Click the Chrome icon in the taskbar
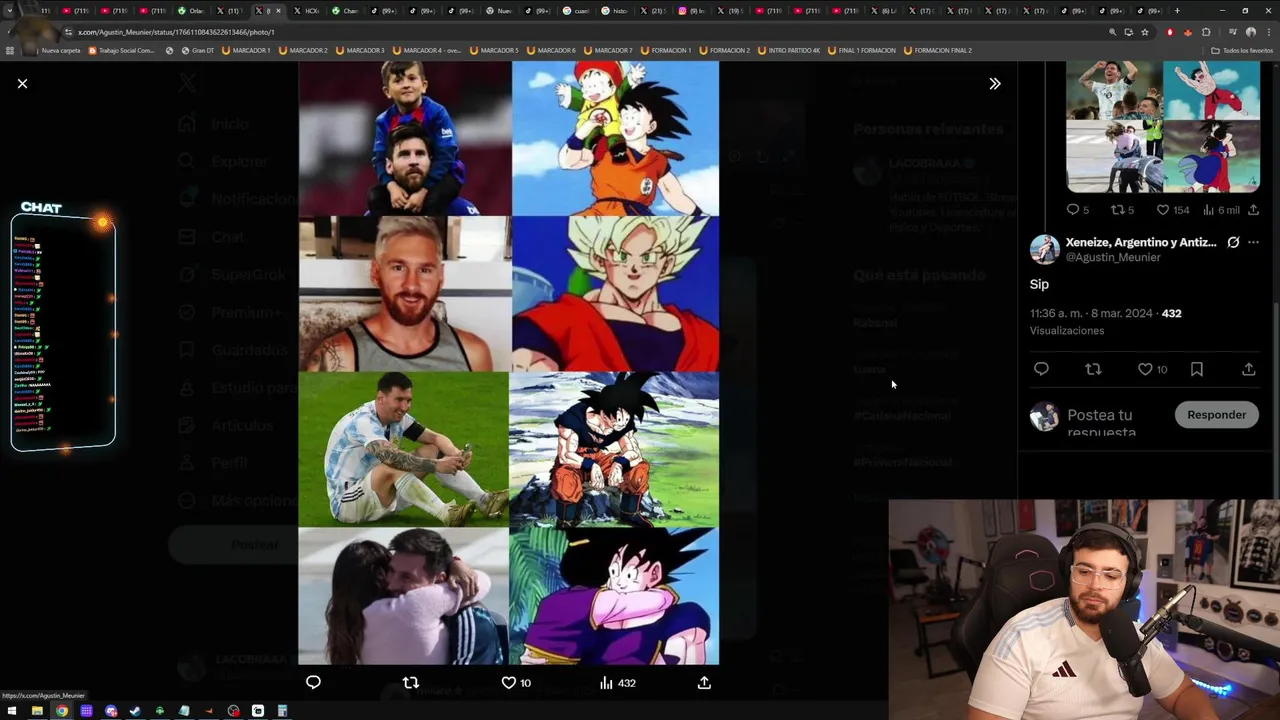1280x720 pixels. (61, 711)
